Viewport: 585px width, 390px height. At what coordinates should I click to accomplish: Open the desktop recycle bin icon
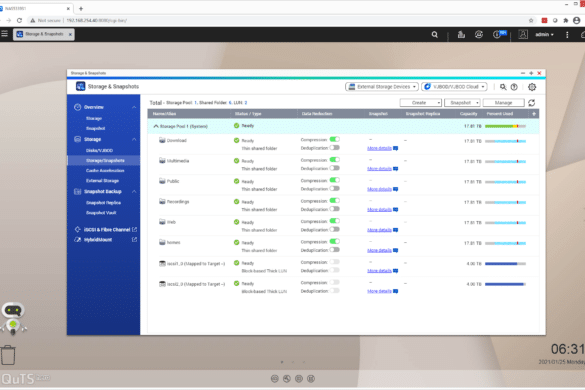click(x=8, y=355)
